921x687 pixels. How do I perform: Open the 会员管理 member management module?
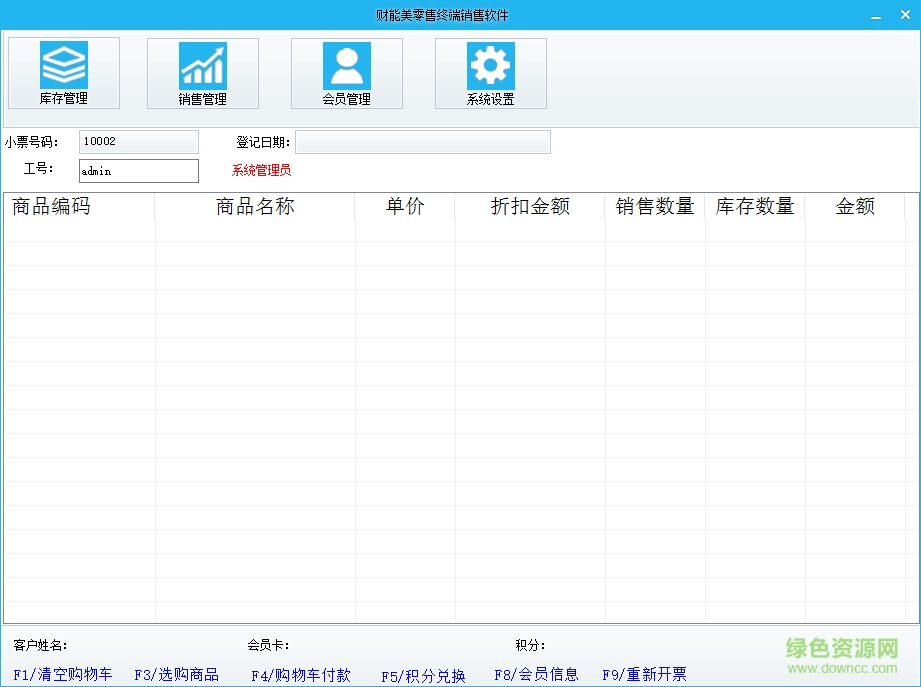[x=346, y=72]
